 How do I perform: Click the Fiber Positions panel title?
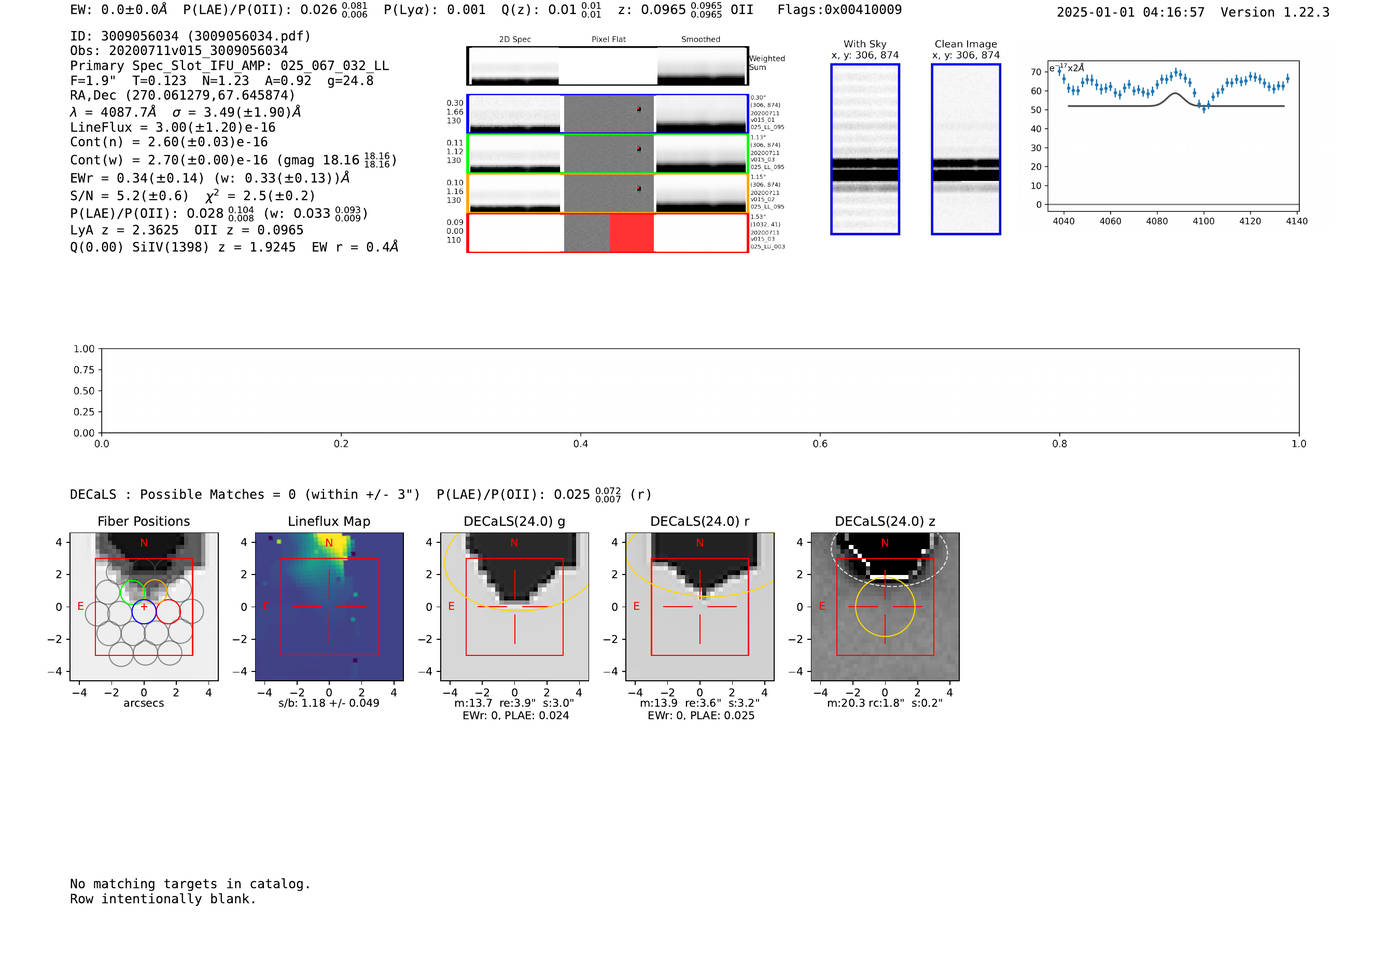pyautogui.click(x=144, y=522)
